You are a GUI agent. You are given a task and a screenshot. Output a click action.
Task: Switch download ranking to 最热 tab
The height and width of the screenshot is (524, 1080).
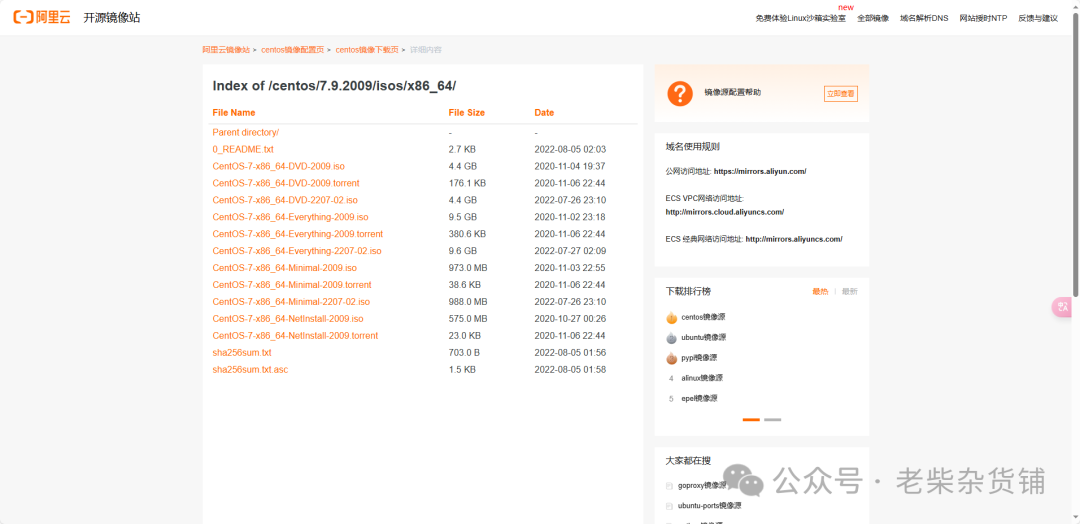pyautogui.click(x=820, y=292)
